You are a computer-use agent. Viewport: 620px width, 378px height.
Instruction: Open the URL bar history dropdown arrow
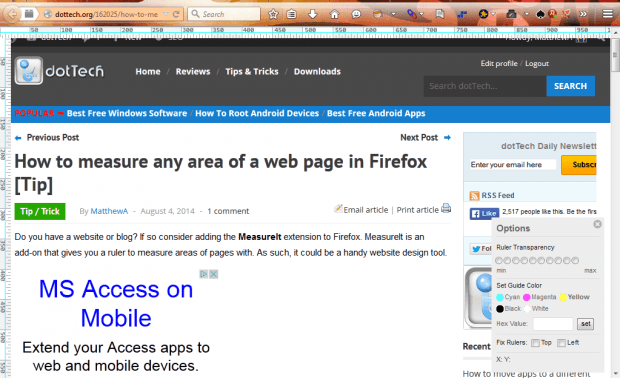[166, 14]
